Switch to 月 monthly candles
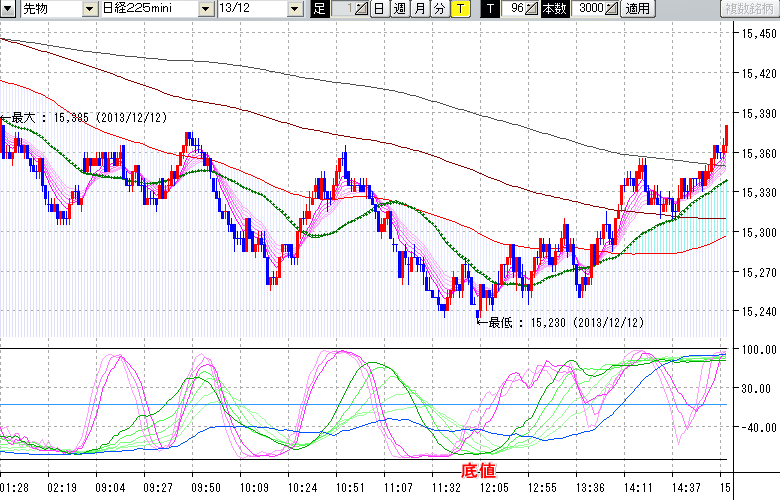This screenshot has width=780, height=500. [x=419, y=9]
